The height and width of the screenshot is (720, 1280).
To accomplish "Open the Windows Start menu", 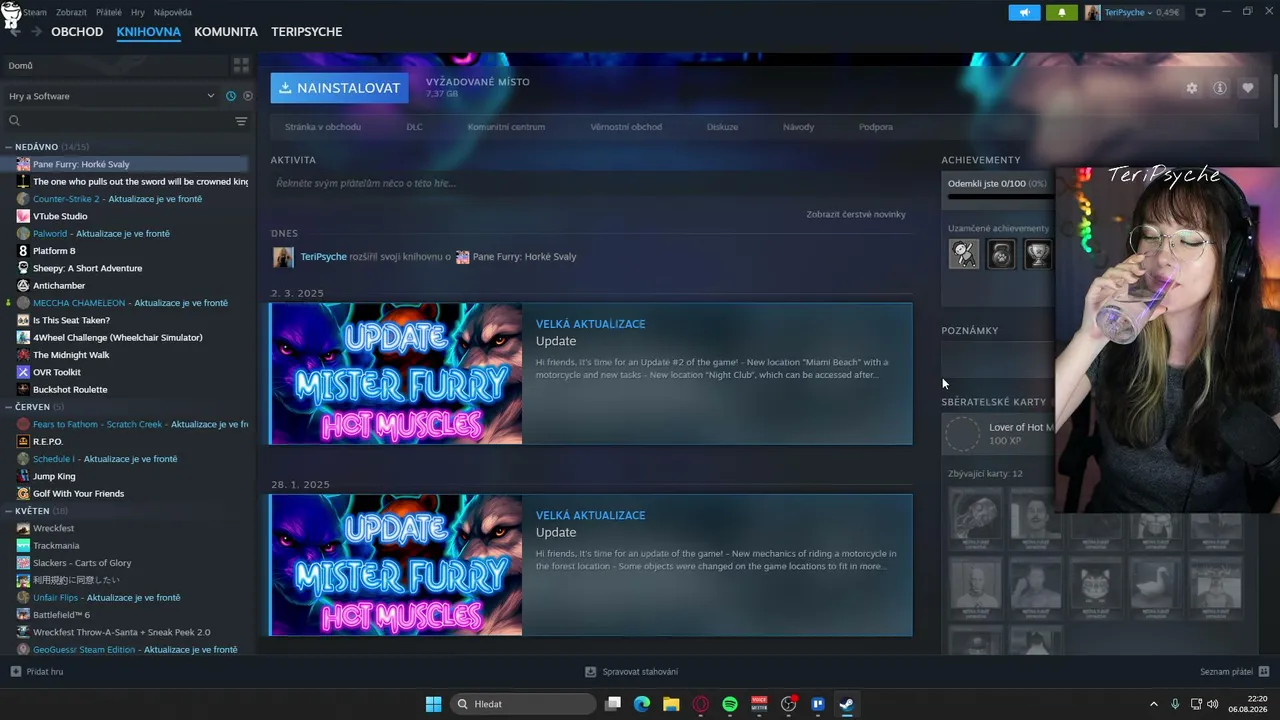I will coord(433,704).
